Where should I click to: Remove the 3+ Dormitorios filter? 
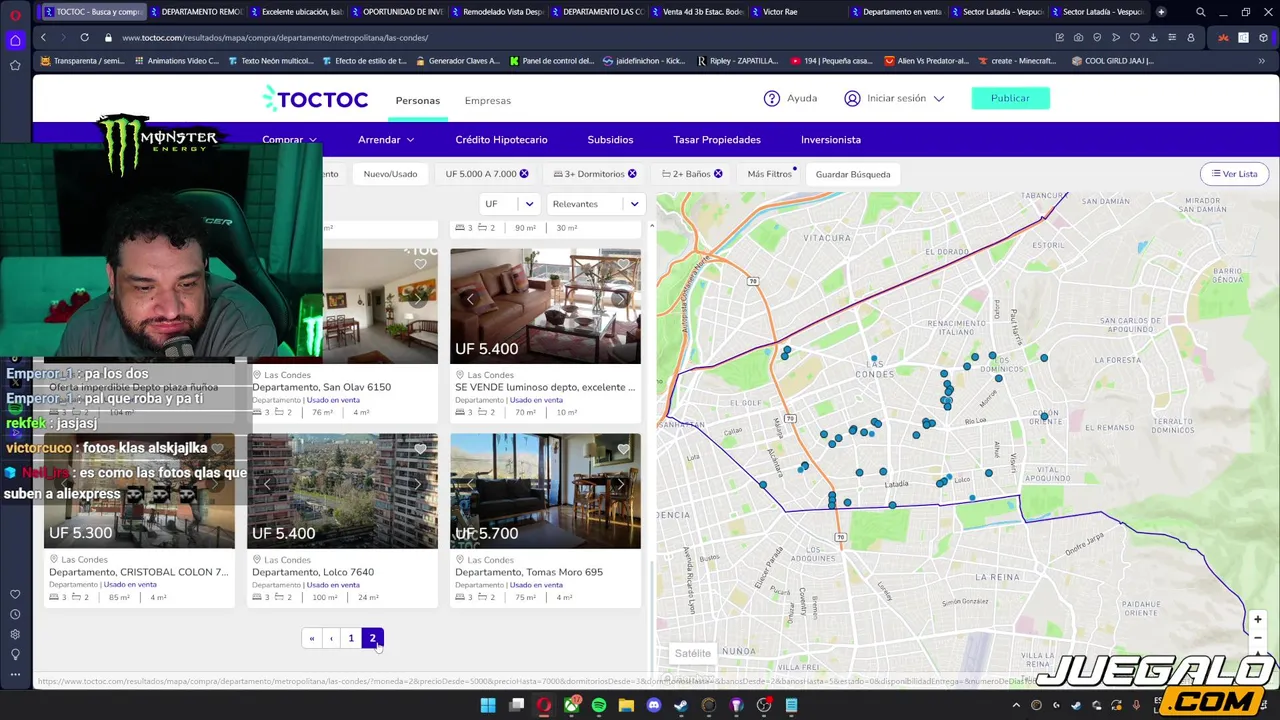pyautogui.click(x=632, y=174)
